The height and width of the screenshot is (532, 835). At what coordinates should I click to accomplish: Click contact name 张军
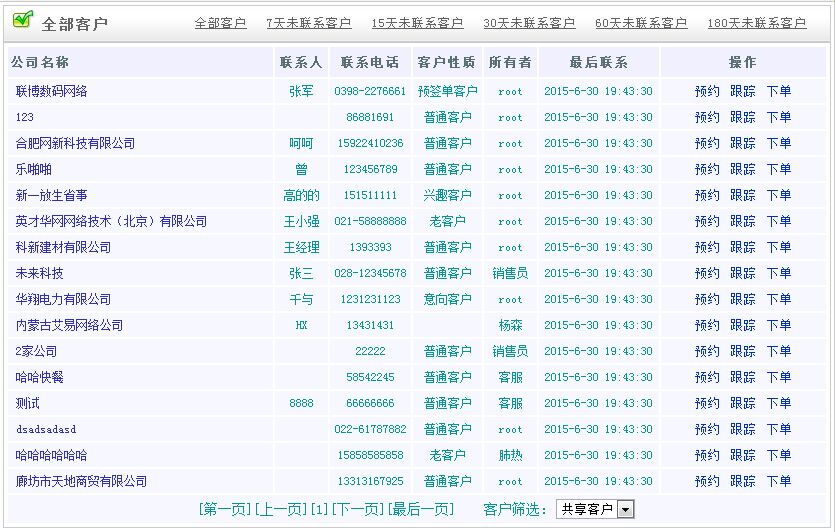coord(301,91)
